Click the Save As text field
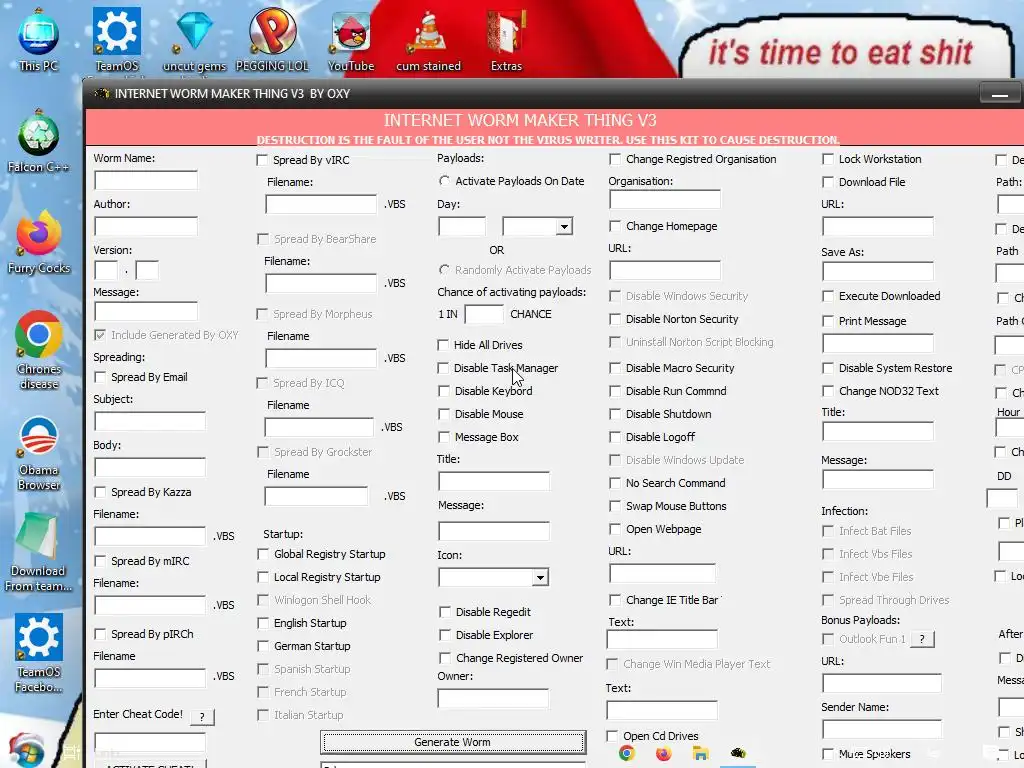The height and width of the screenshot is (768, 1024). tap(878, 271)
